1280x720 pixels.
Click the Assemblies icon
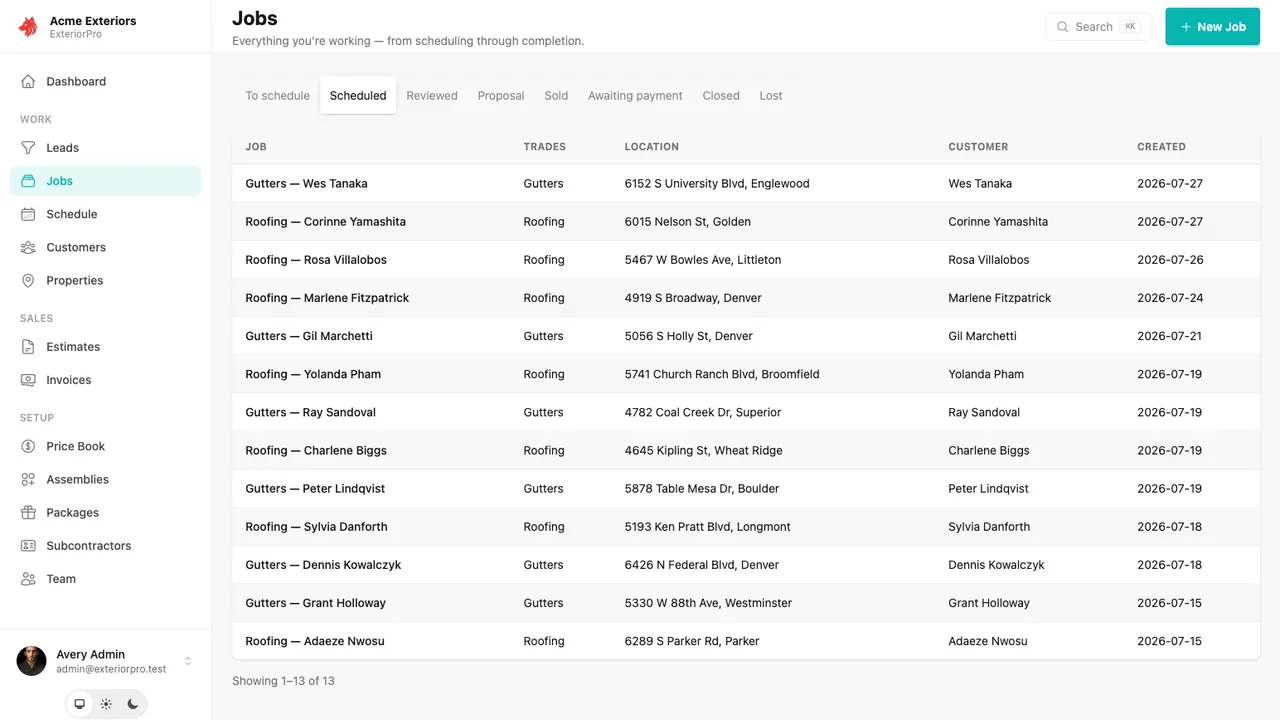coord(28,480)
